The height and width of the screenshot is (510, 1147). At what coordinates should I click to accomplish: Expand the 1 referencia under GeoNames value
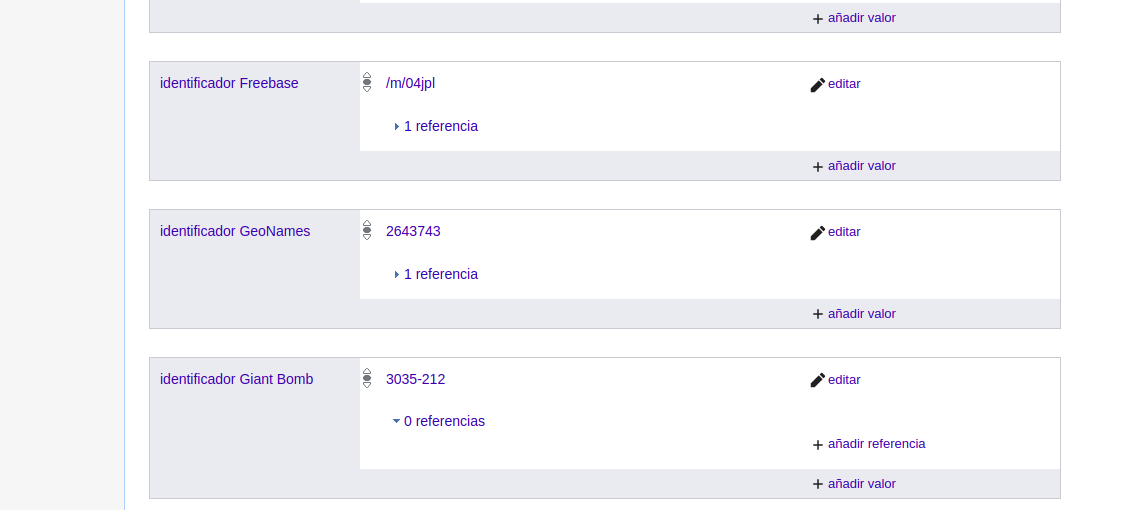pyautogui.click(x=440, y=274)
